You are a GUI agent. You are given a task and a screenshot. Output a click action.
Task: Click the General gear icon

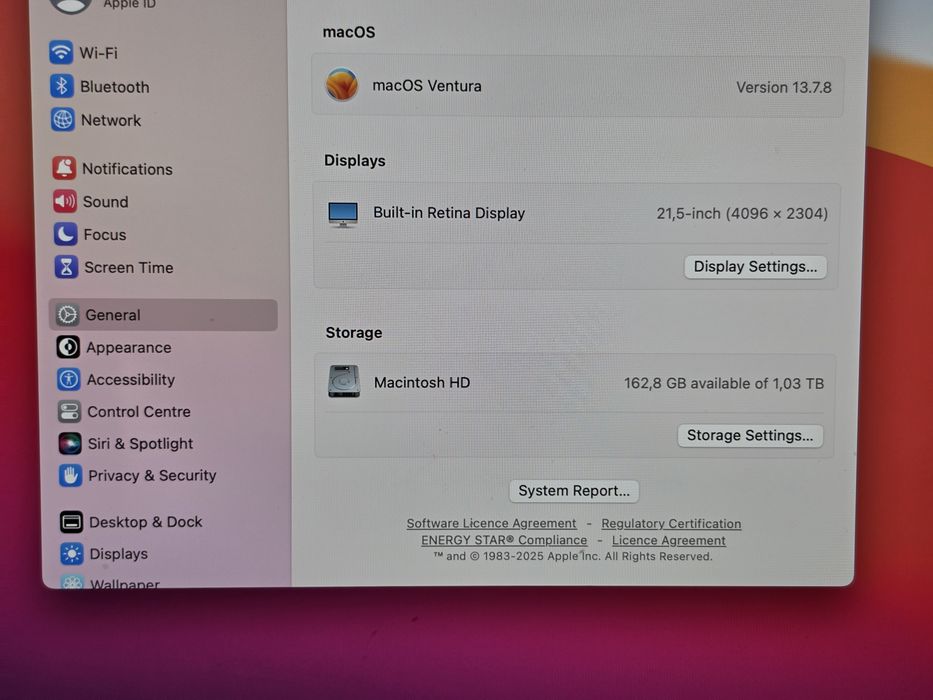(67, 314)
